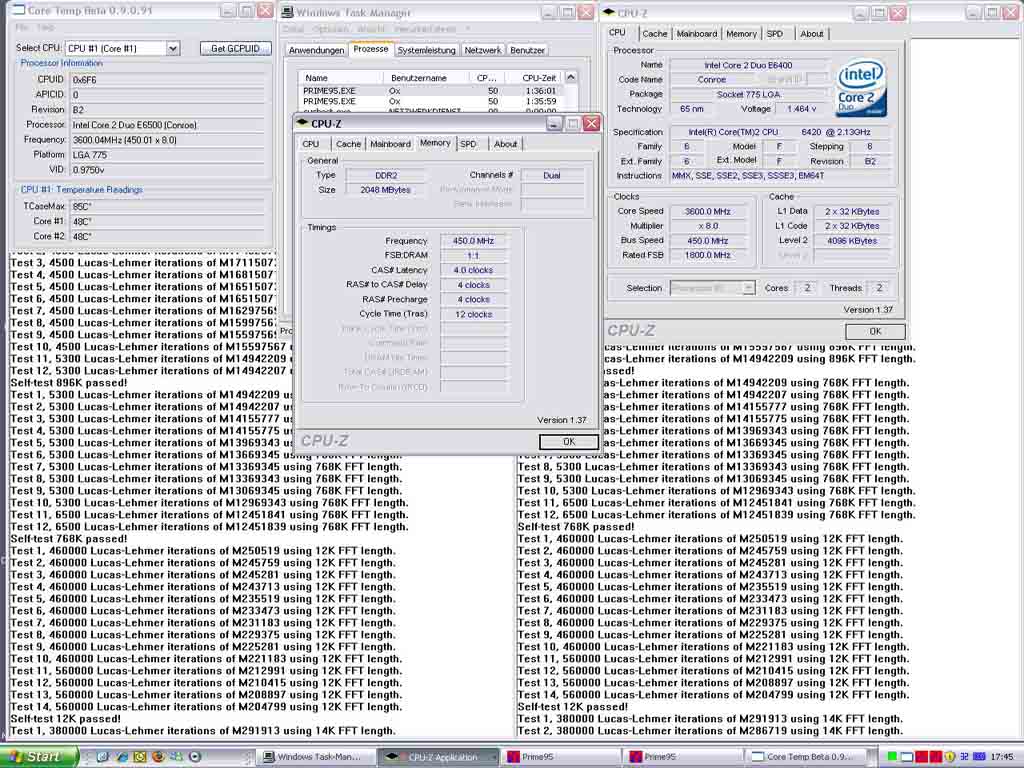The height and width of the screenshot is (768, 1024).
Task: Click Cycle Time 12 clocks value
Action: click(473, 315)
